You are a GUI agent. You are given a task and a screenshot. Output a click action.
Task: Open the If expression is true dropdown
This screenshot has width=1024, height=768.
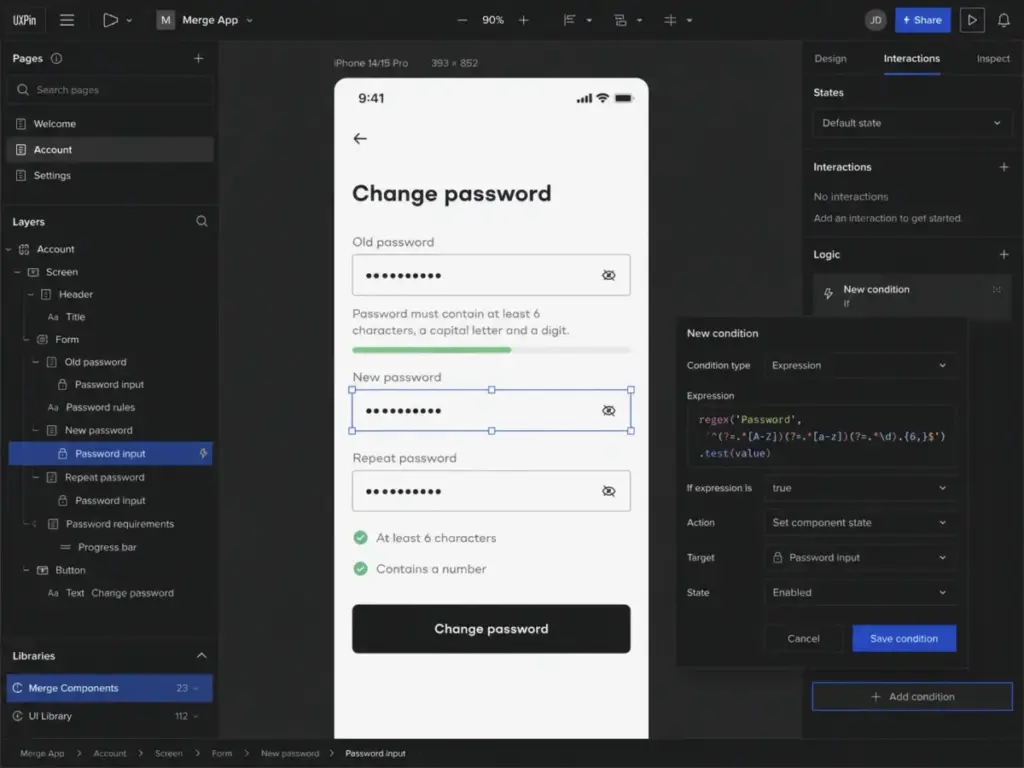click(x=859, y=488)
